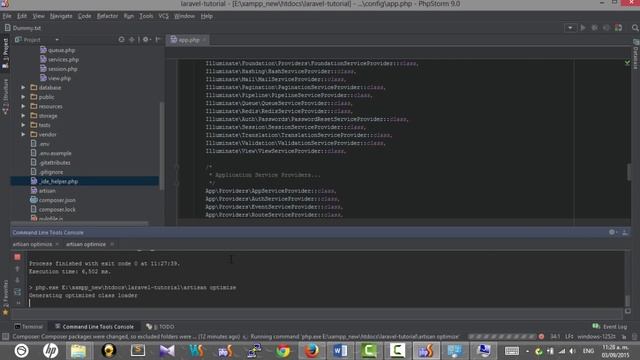The width and height of the screenshot is (640, 360).
Task: Stop the running artisan process (red square)
Action: coord(17,257)
